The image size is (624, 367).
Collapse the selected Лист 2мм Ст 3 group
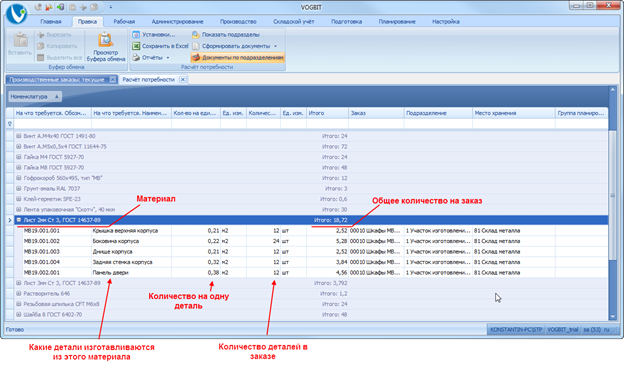(x=19, y=220)
